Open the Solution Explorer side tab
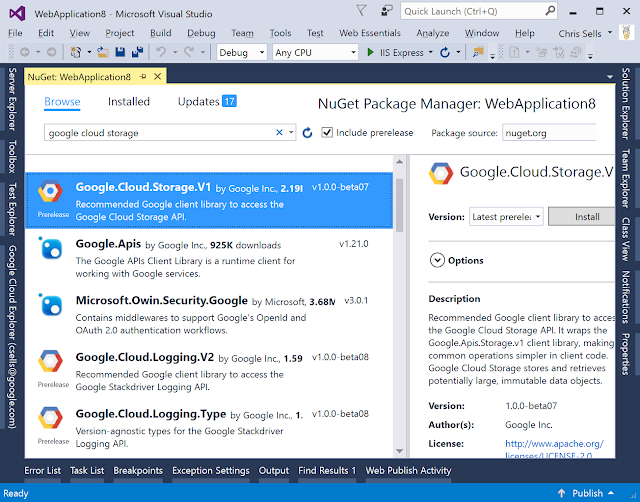The height and width of the screenshot is (502, 640). (626, 104)
